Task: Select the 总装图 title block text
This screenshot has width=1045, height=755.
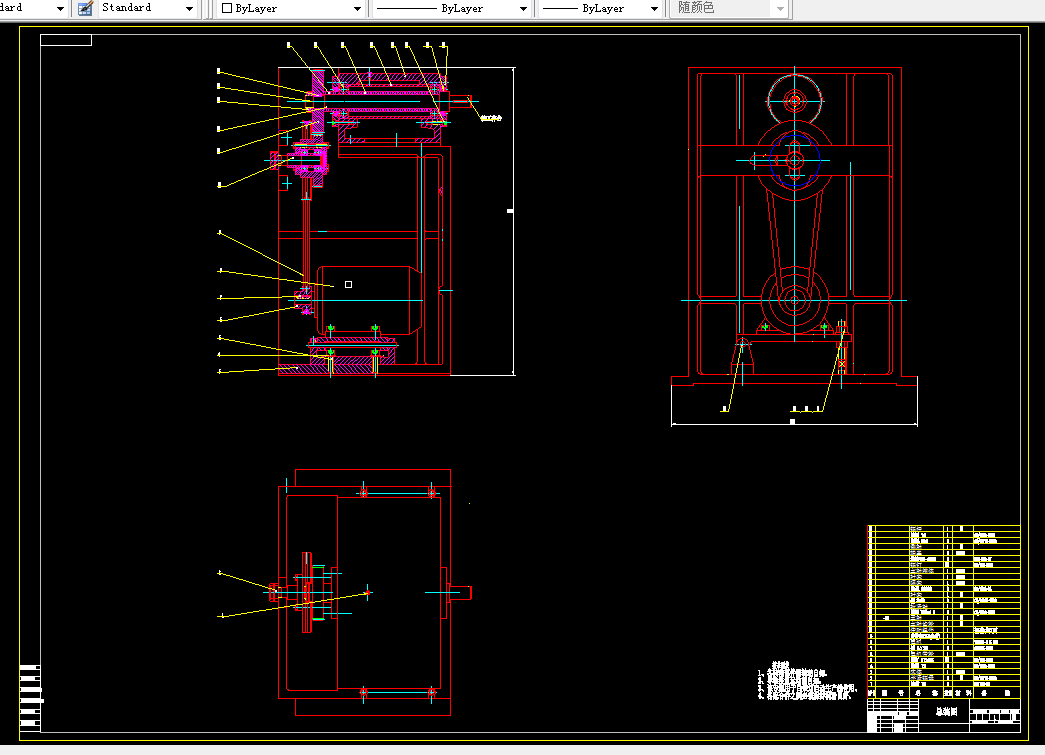Action: point(946,712)
